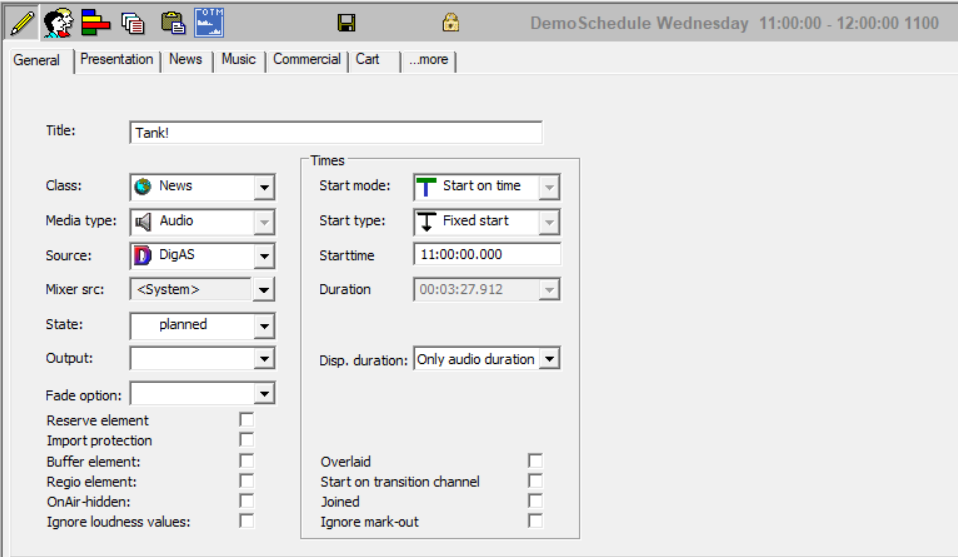Click the pencil edit icon
This screenshot has width=958, height=557.
coord(22,22)
